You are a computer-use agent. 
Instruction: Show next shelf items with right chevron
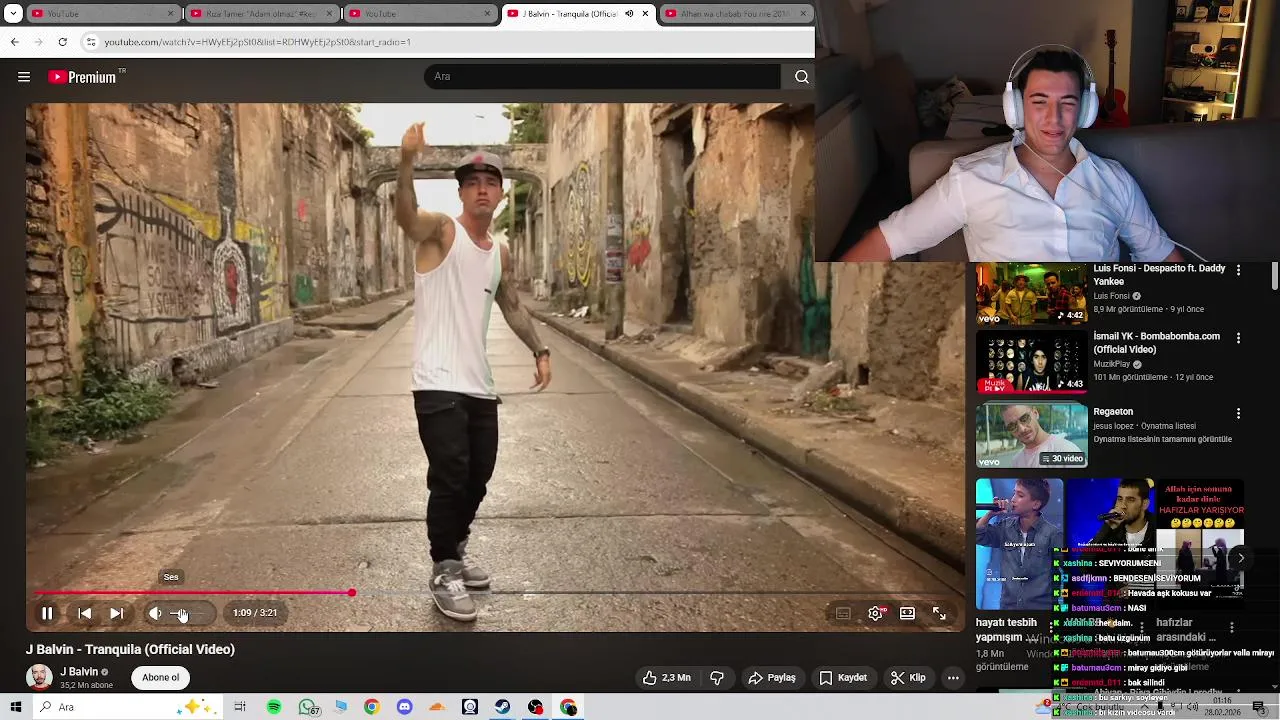click(x=1240, y=558)
